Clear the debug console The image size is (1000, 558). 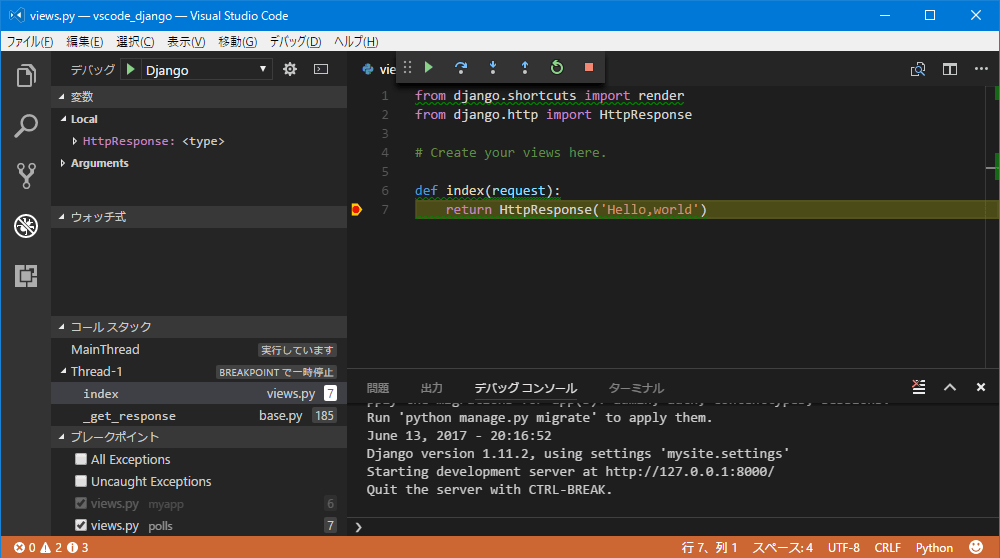coord(918,387)
